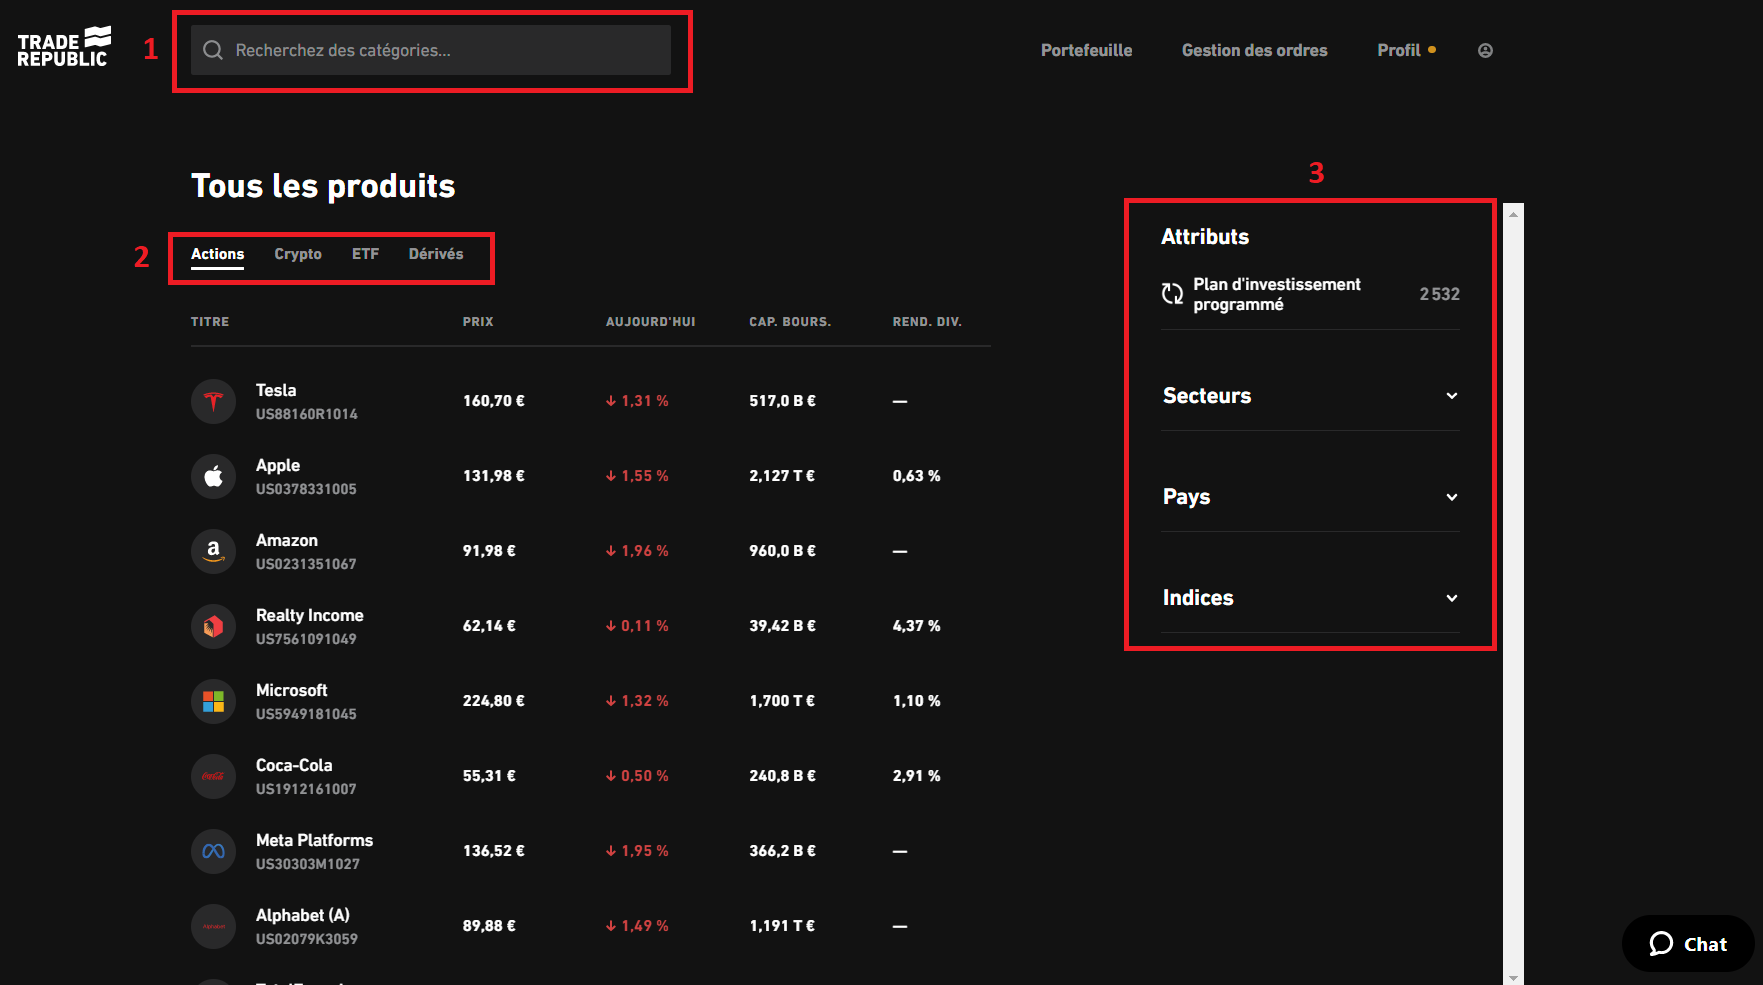Screen dimensions: 1763x985
Task: Click the chat bubble icon
Action: point(1661,944)
